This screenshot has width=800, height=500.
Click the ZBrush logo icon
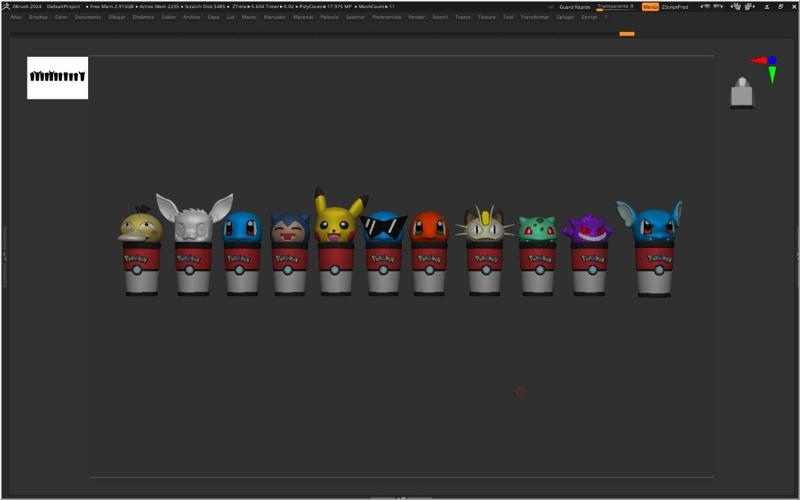[6, 6]
